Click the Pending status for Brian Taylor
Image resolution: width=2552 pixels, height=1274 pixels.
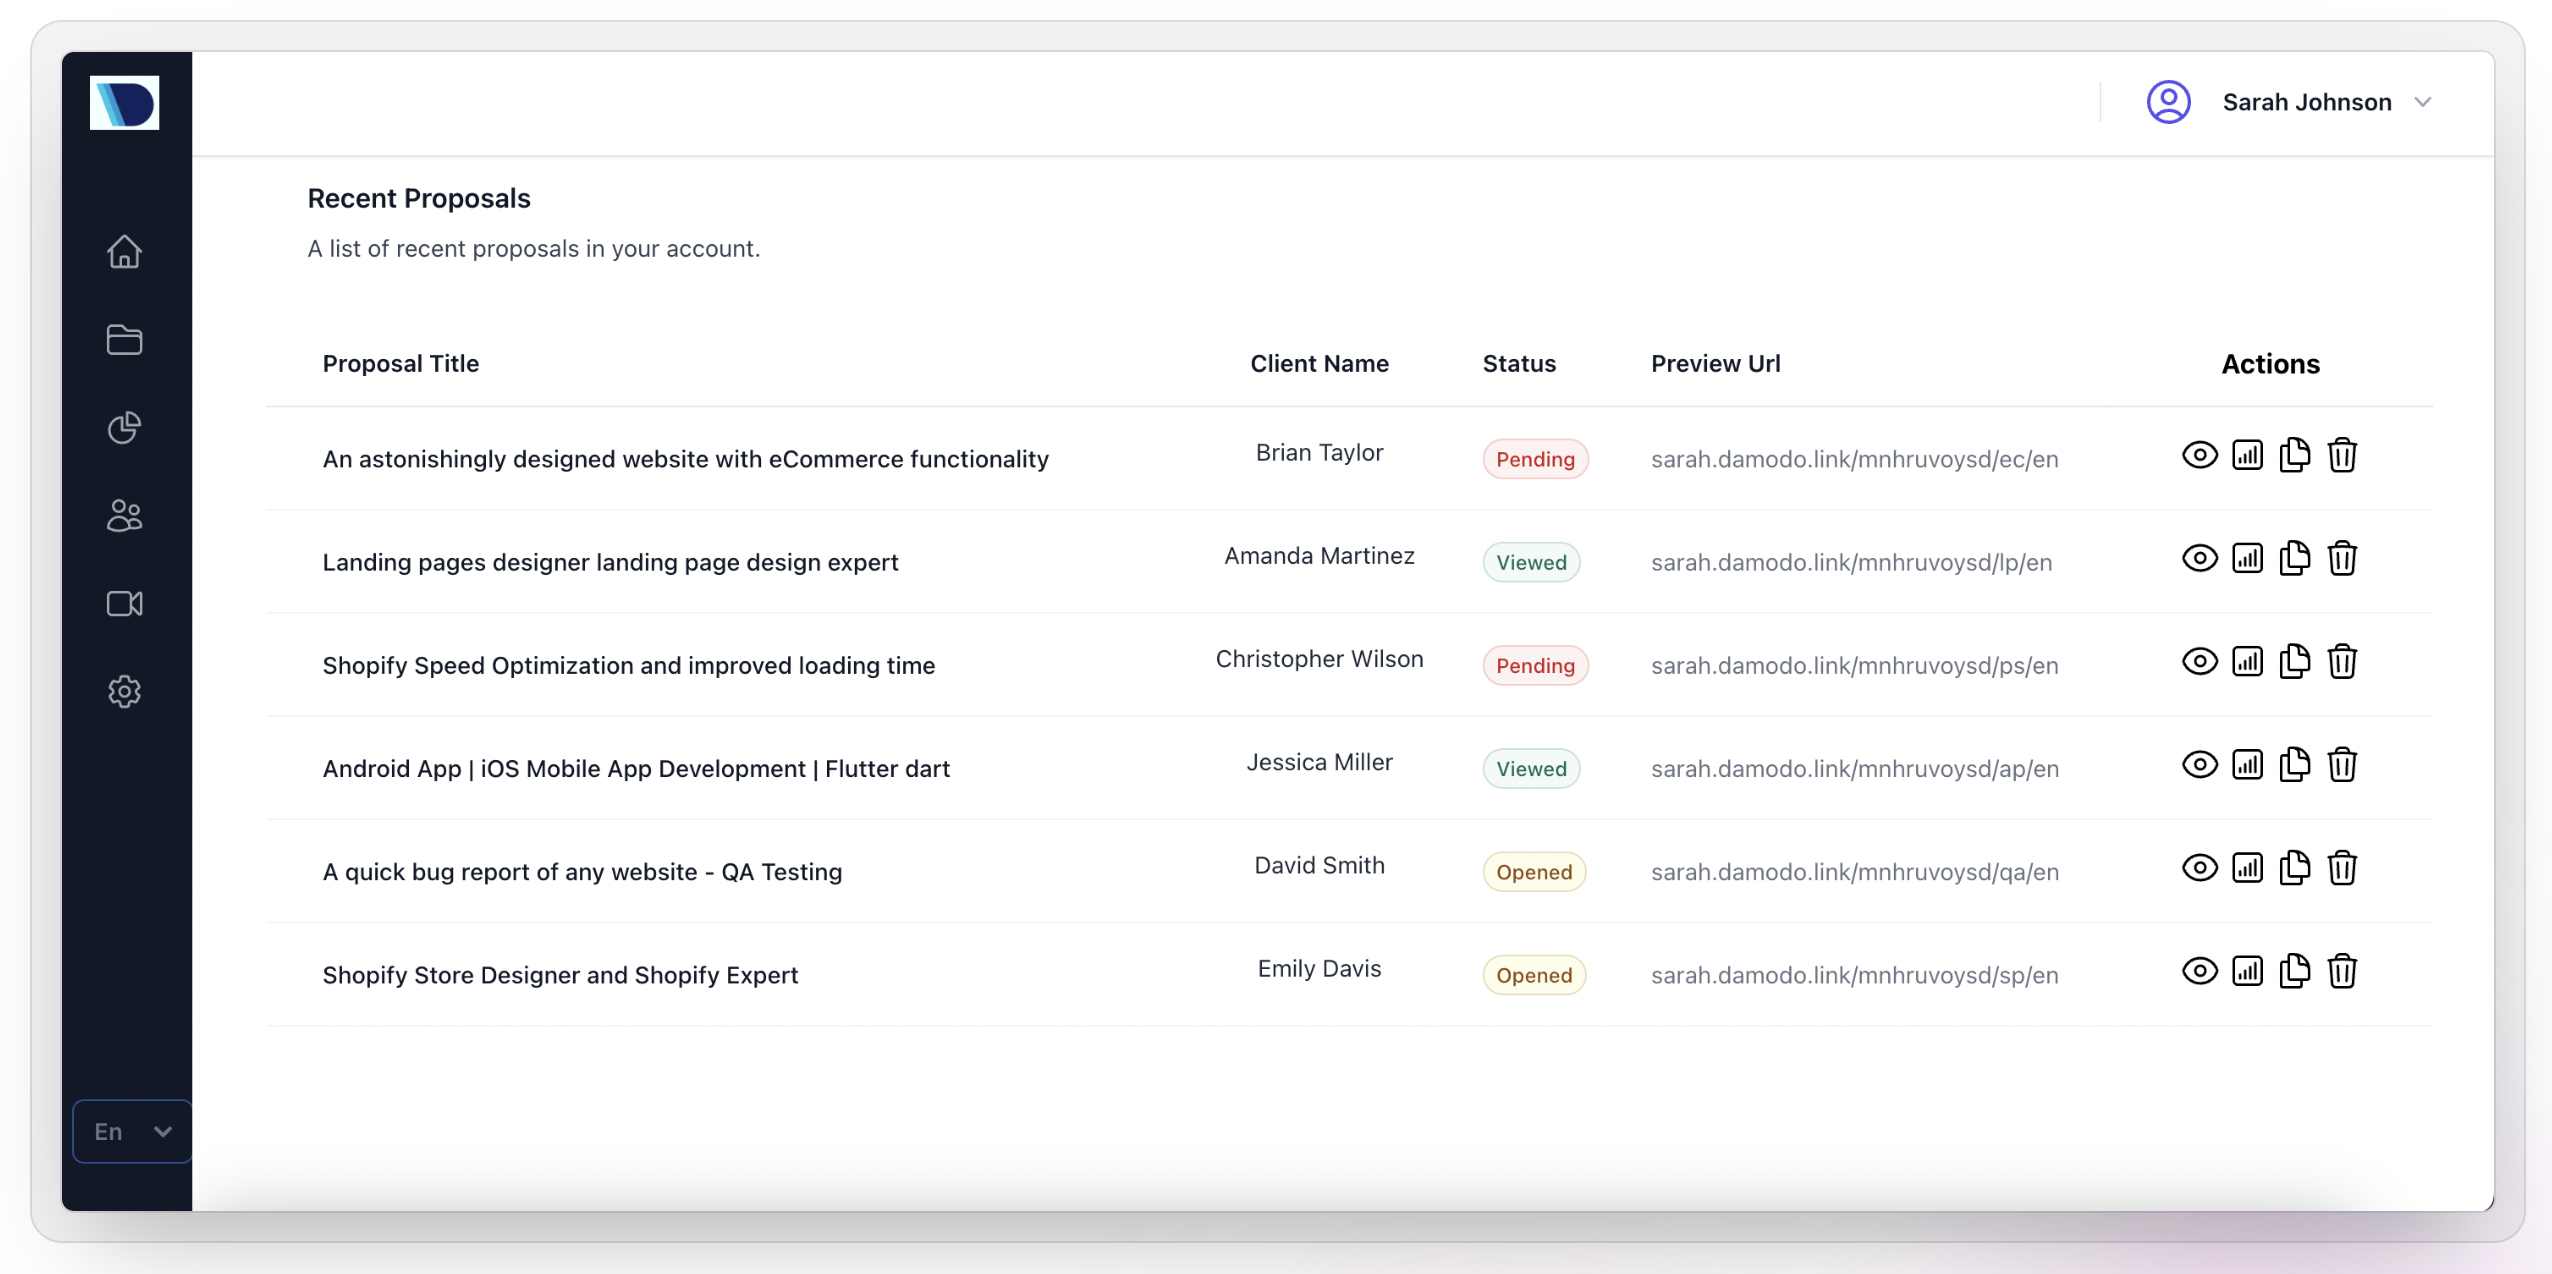tap(1535, 459)
